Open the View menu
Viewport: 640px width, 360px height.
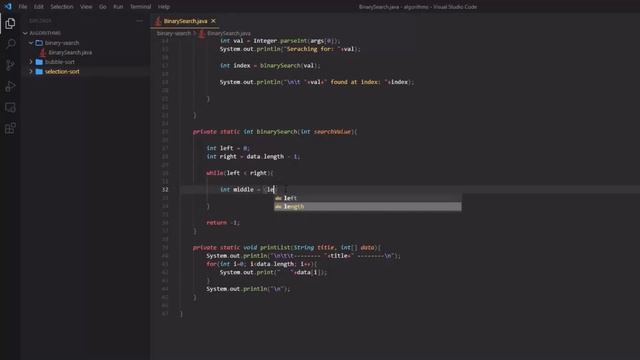point(86,7)
